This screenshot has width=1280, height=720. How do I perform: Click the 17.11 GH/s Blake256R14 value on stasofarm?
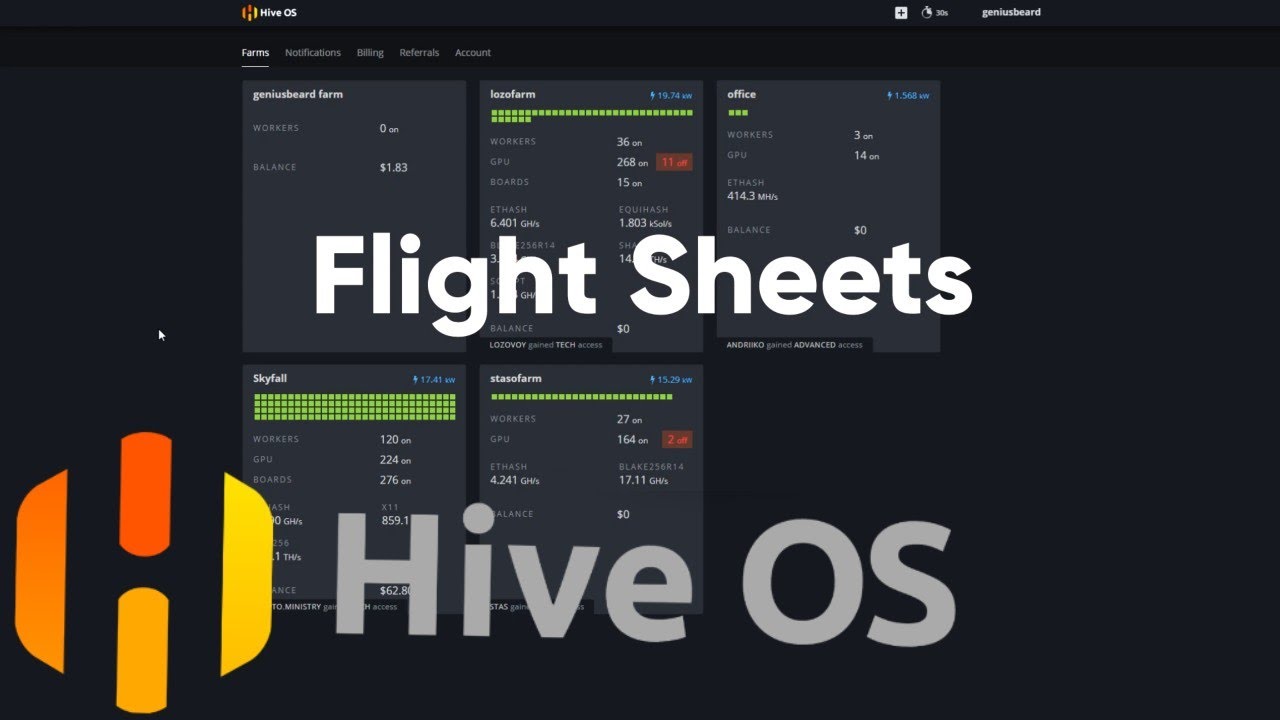tap(643, 481)
